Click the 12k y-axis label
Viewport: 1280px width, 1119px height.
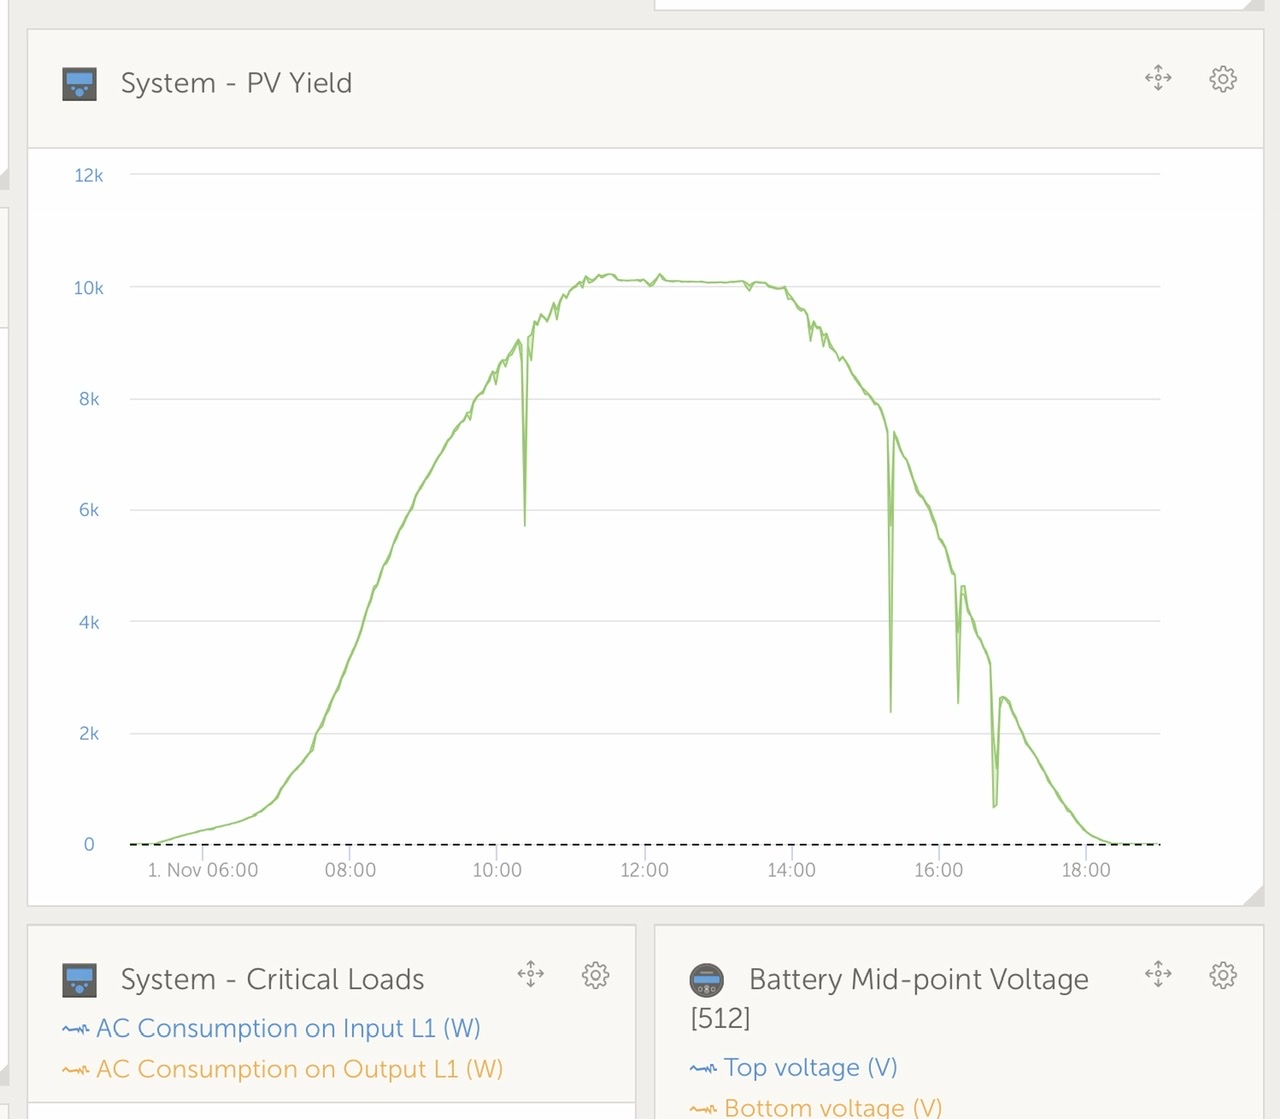click(x=89, y=176)
